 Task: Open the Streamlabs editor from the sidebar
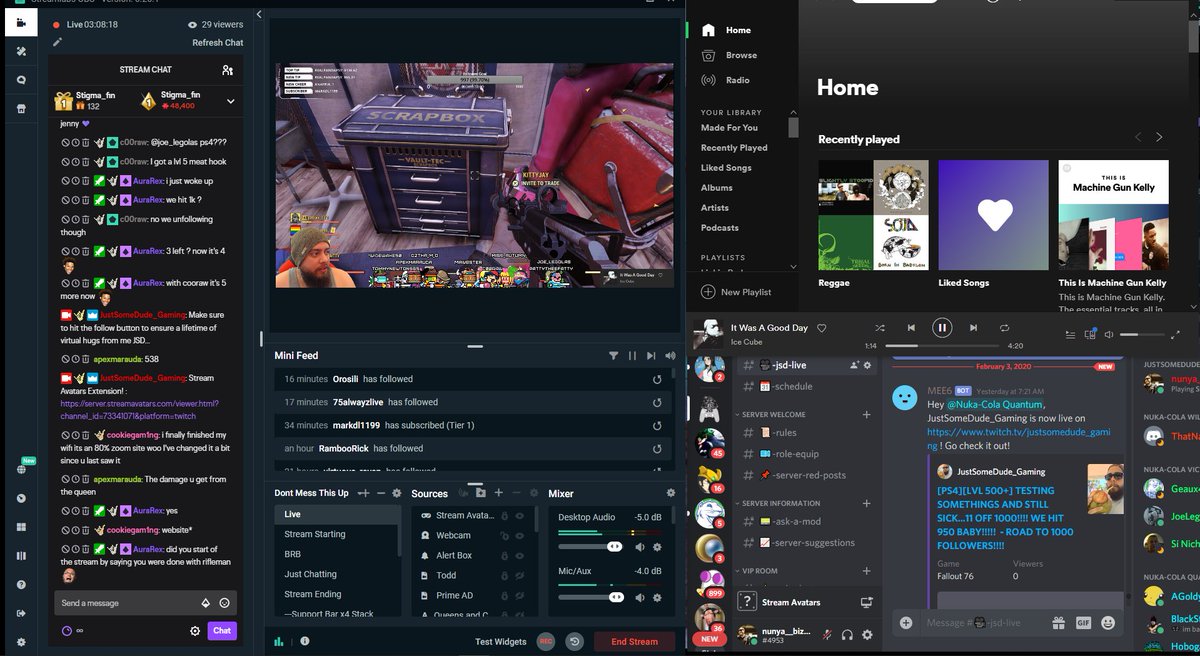21,22
